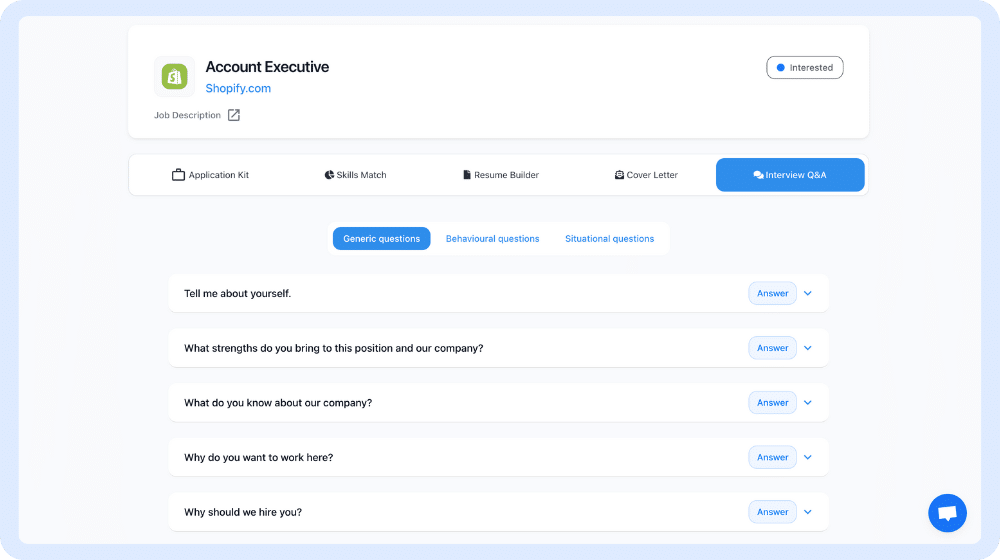Click the Resume Builder document icon
1000x560 pixels.
point(467,175)
